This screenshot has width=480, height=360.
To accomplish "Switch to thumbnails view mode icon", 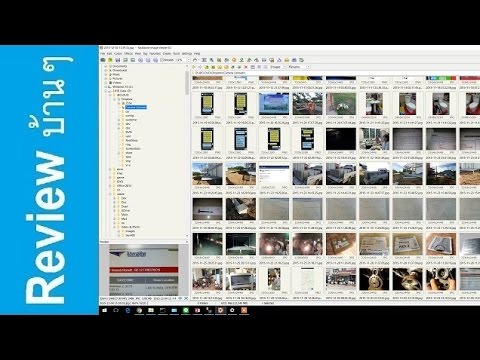I will point(253,67).
